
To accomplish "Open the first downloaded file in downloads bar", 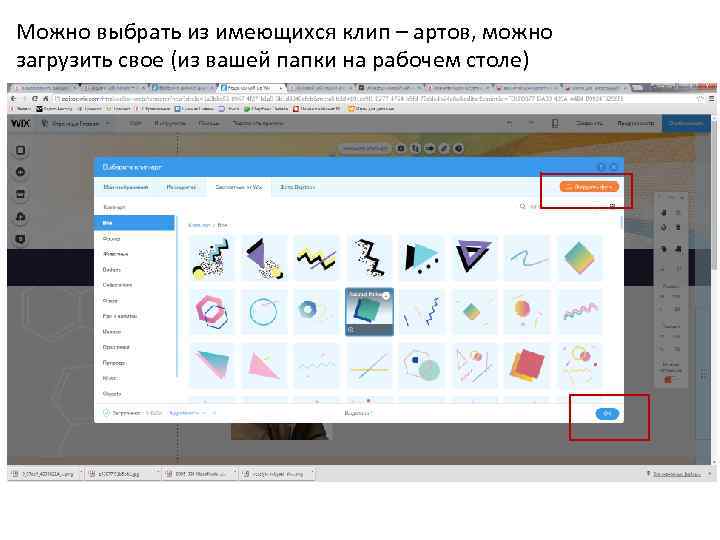I will point(45,473).
